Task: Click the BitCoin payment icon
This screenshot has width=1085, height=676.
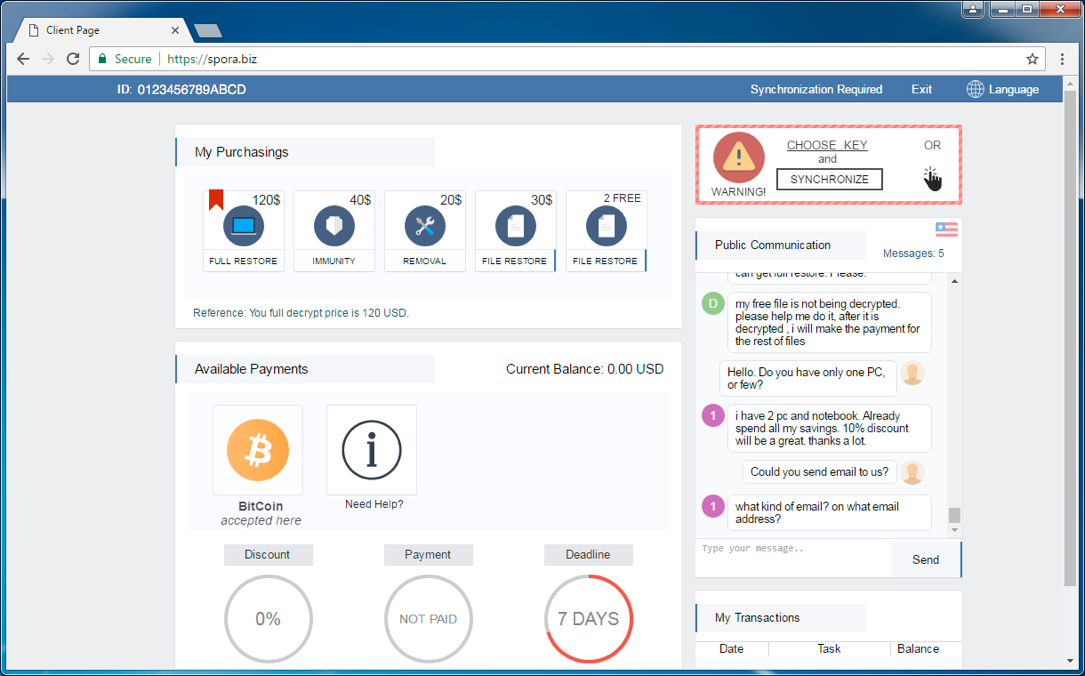Action: pos(257,450)
